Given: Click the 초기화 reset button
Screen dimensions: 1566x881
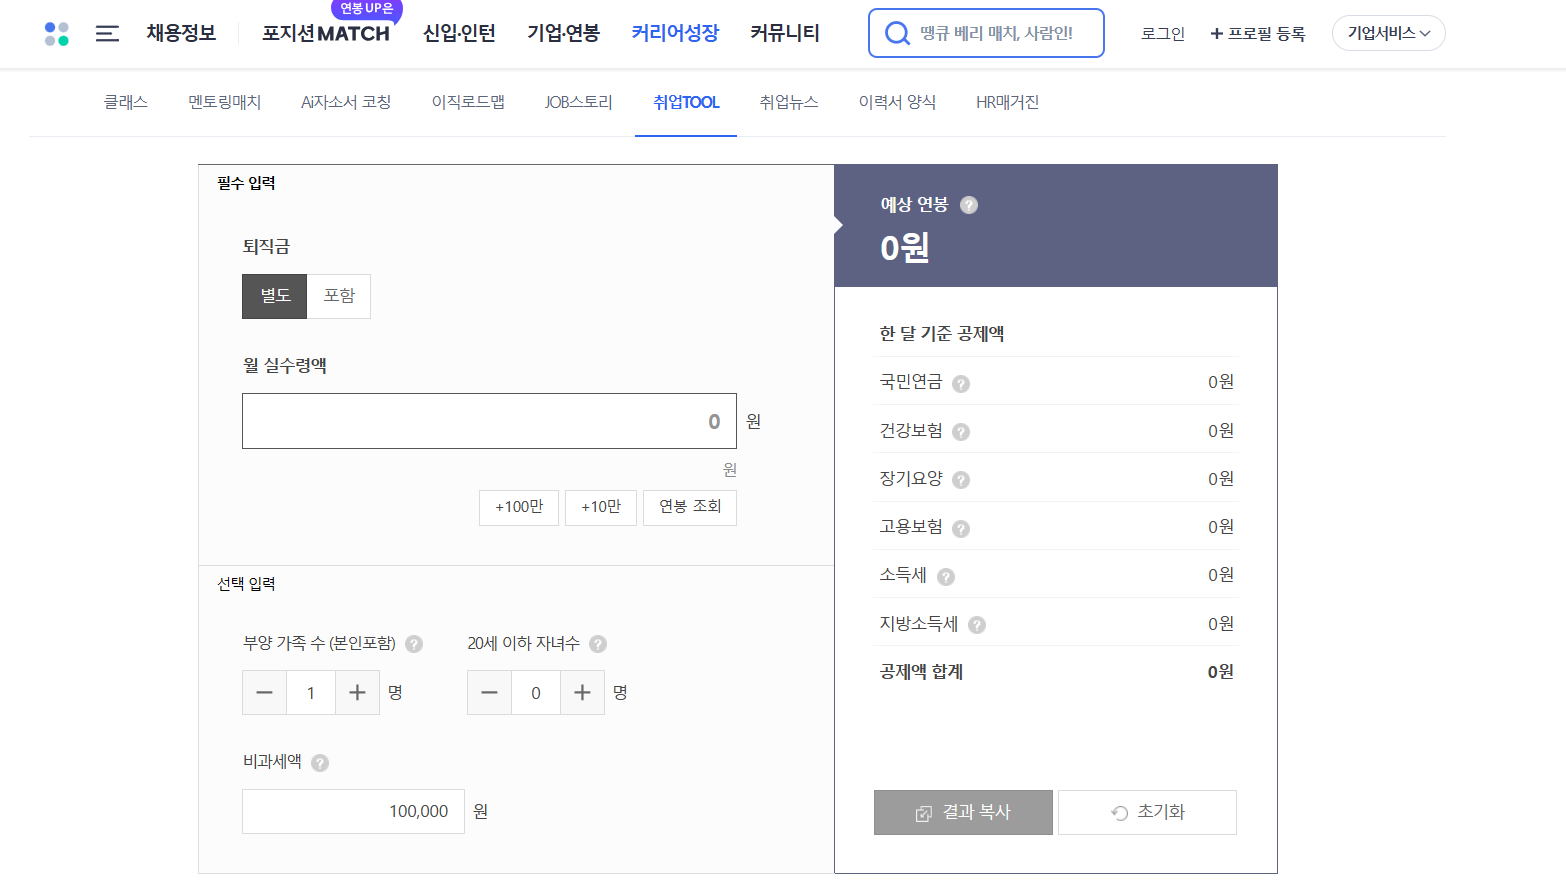Looking at the screenshot, I should [x=1147, y=812].
